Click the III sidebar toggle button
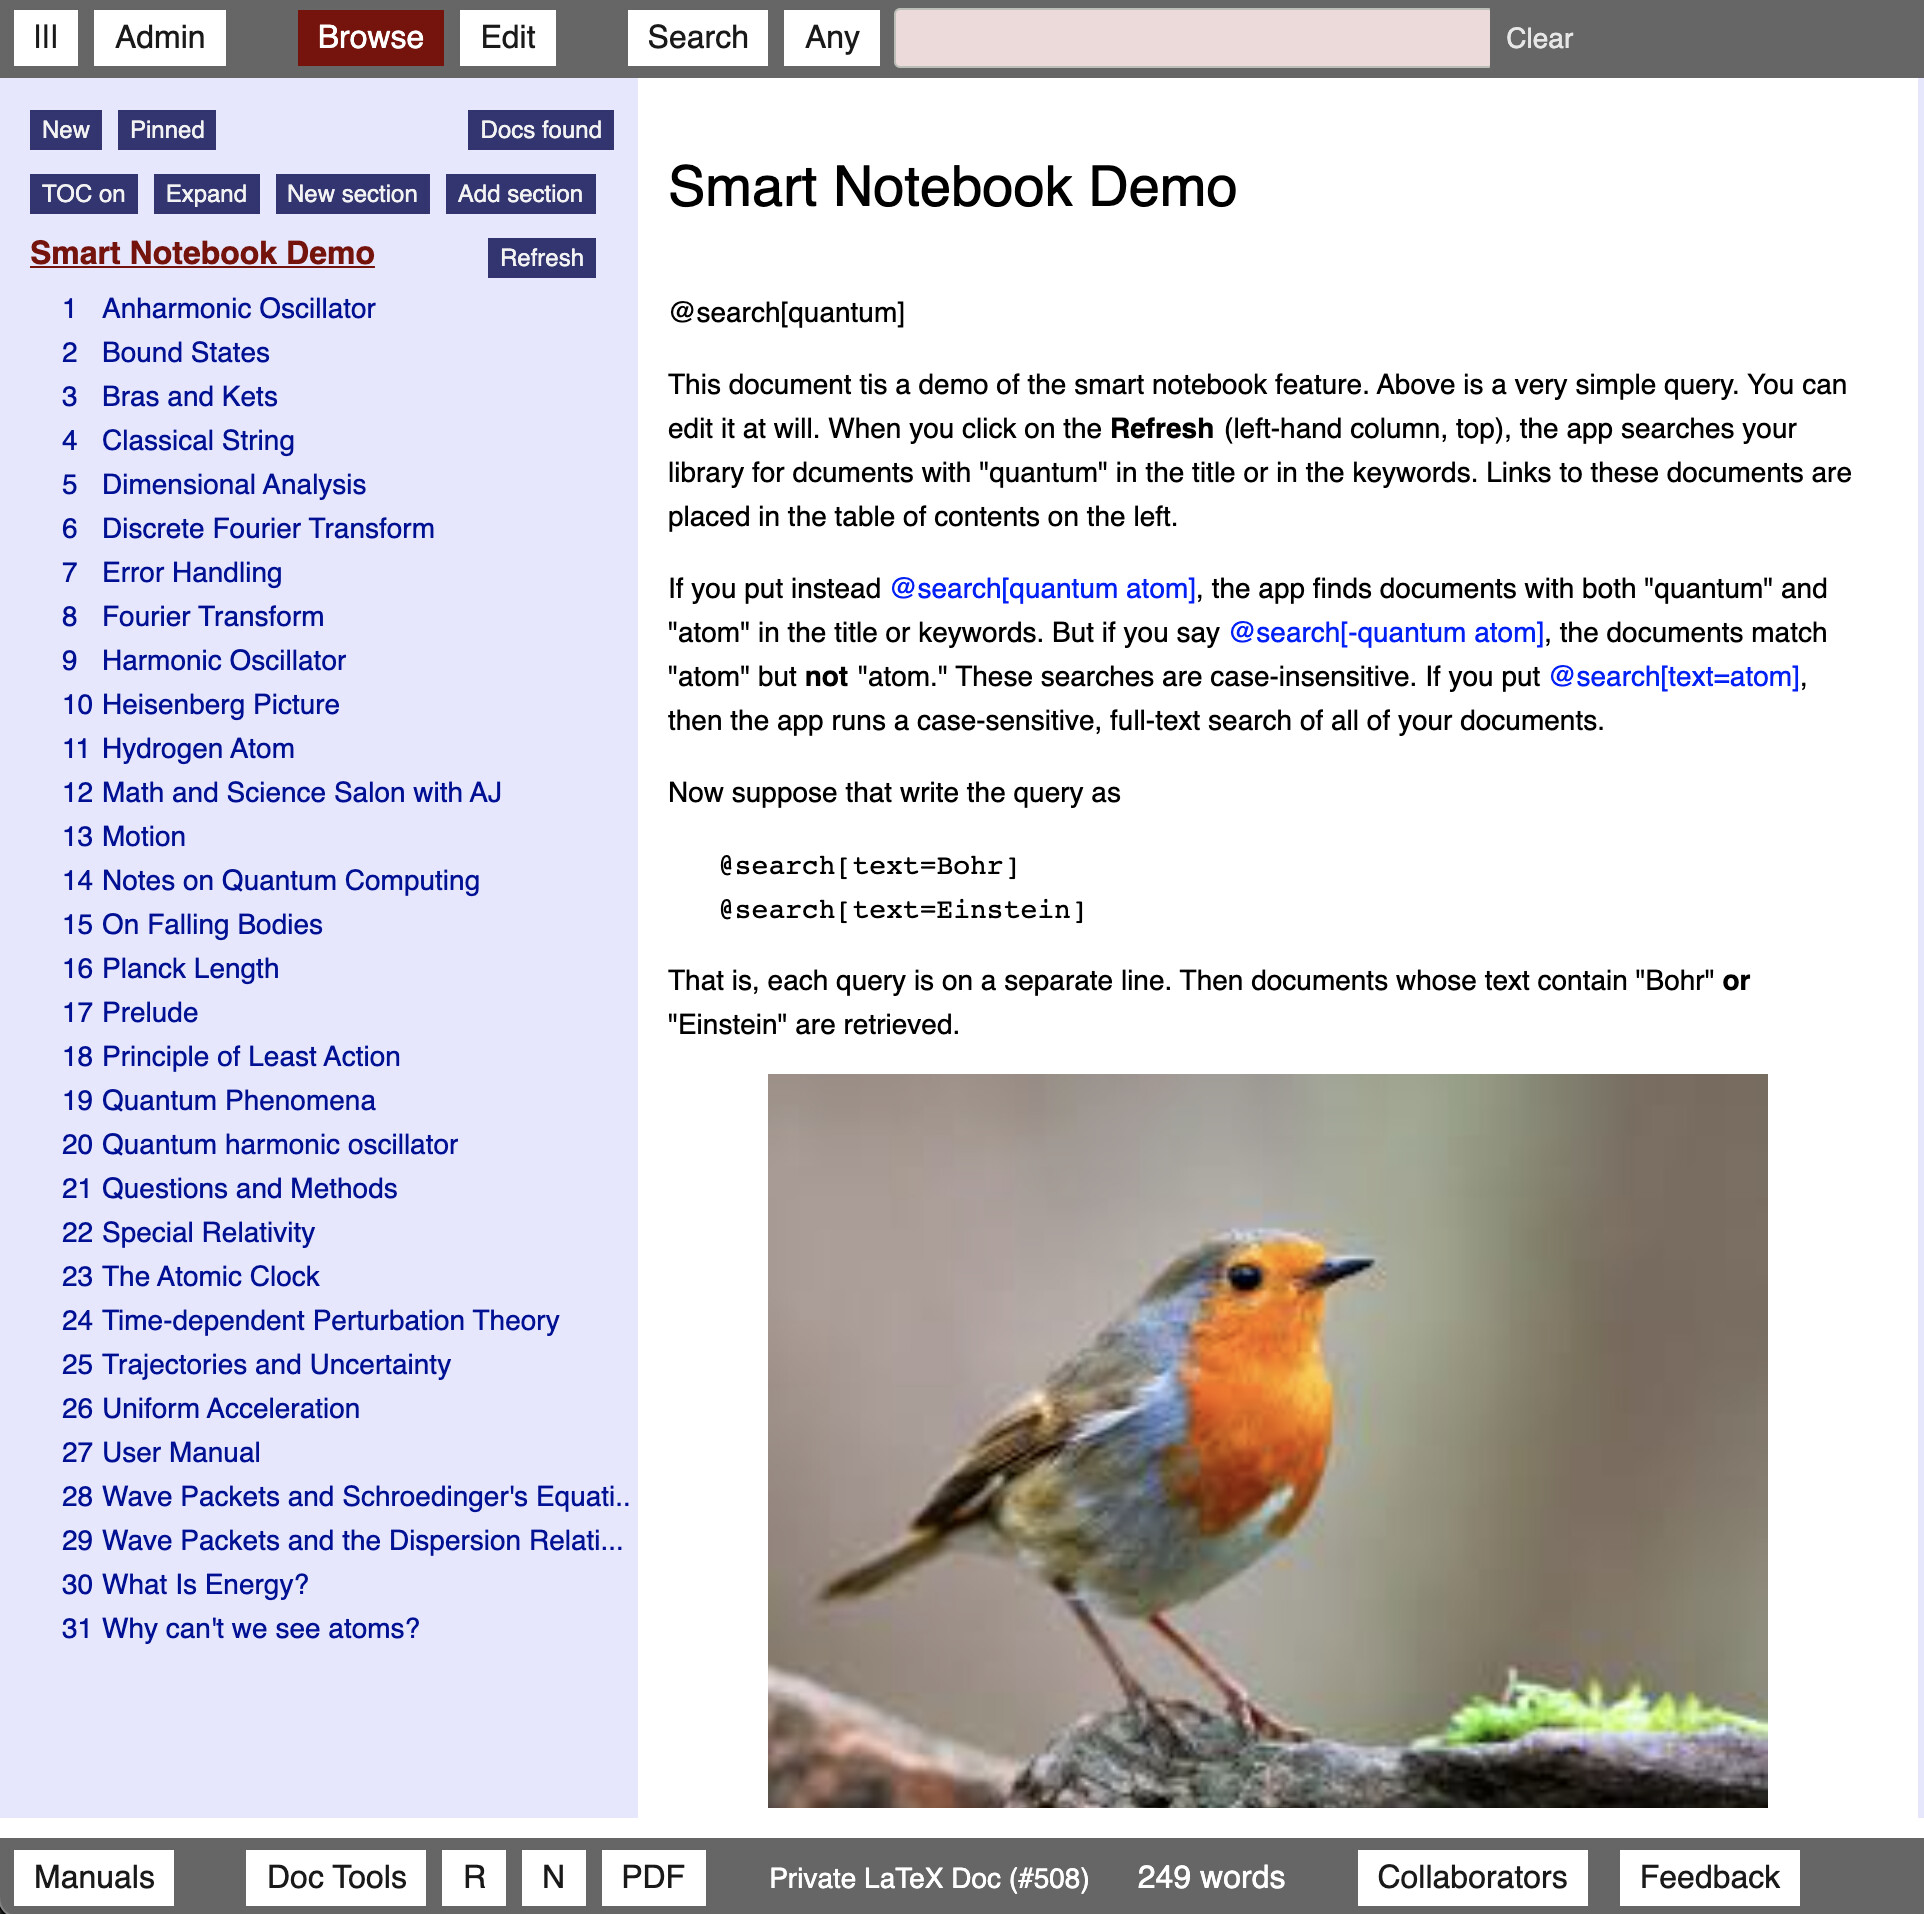 point(45,38)
